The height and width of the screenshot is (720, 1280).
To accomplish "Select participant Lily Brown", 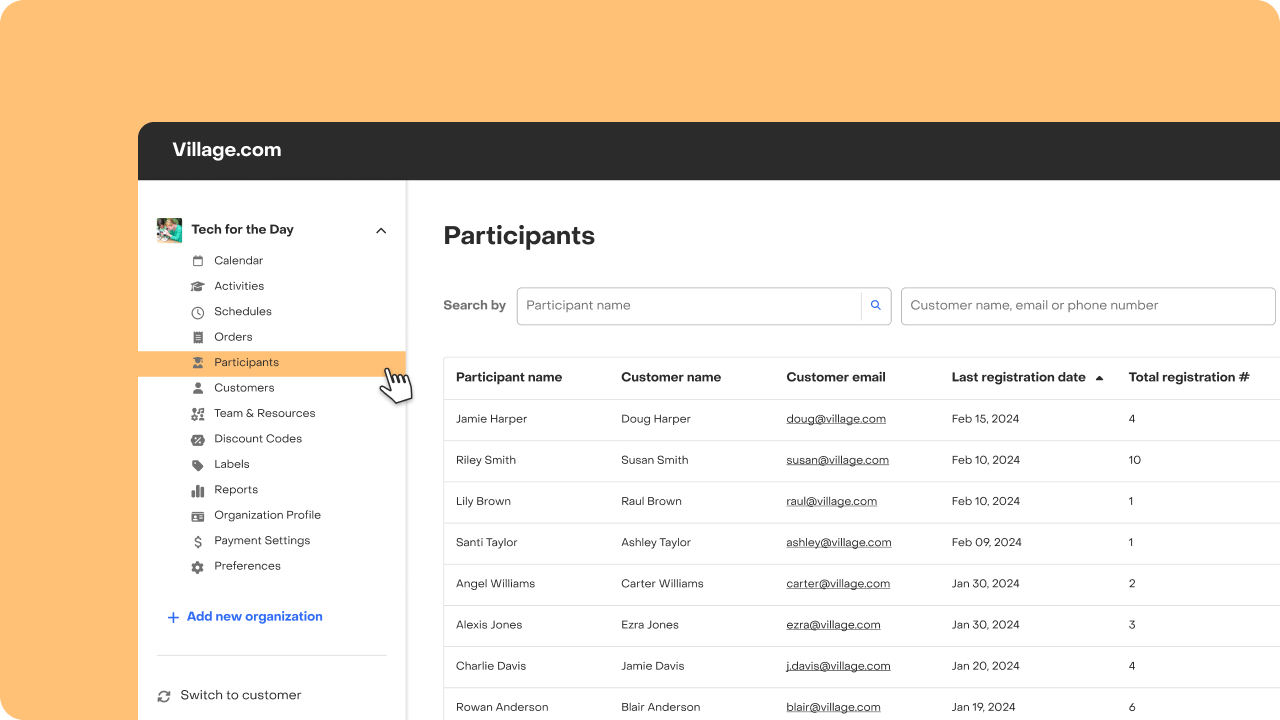I will [483, 502].
